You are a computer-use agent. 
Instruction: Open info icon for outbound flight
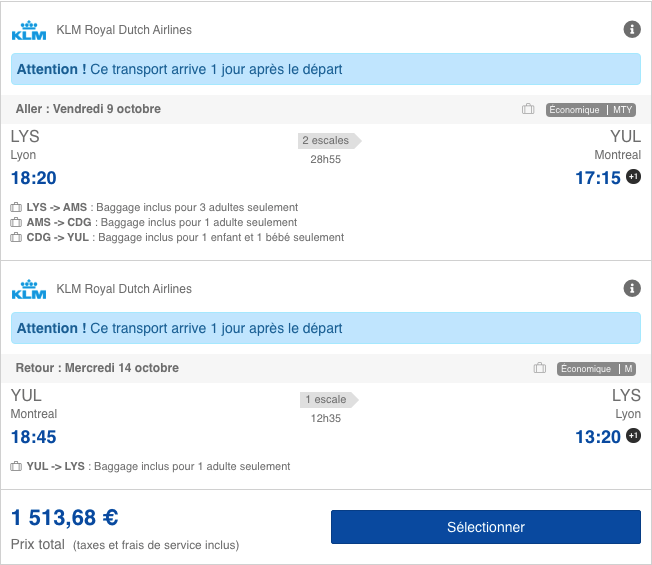point(632,30)
